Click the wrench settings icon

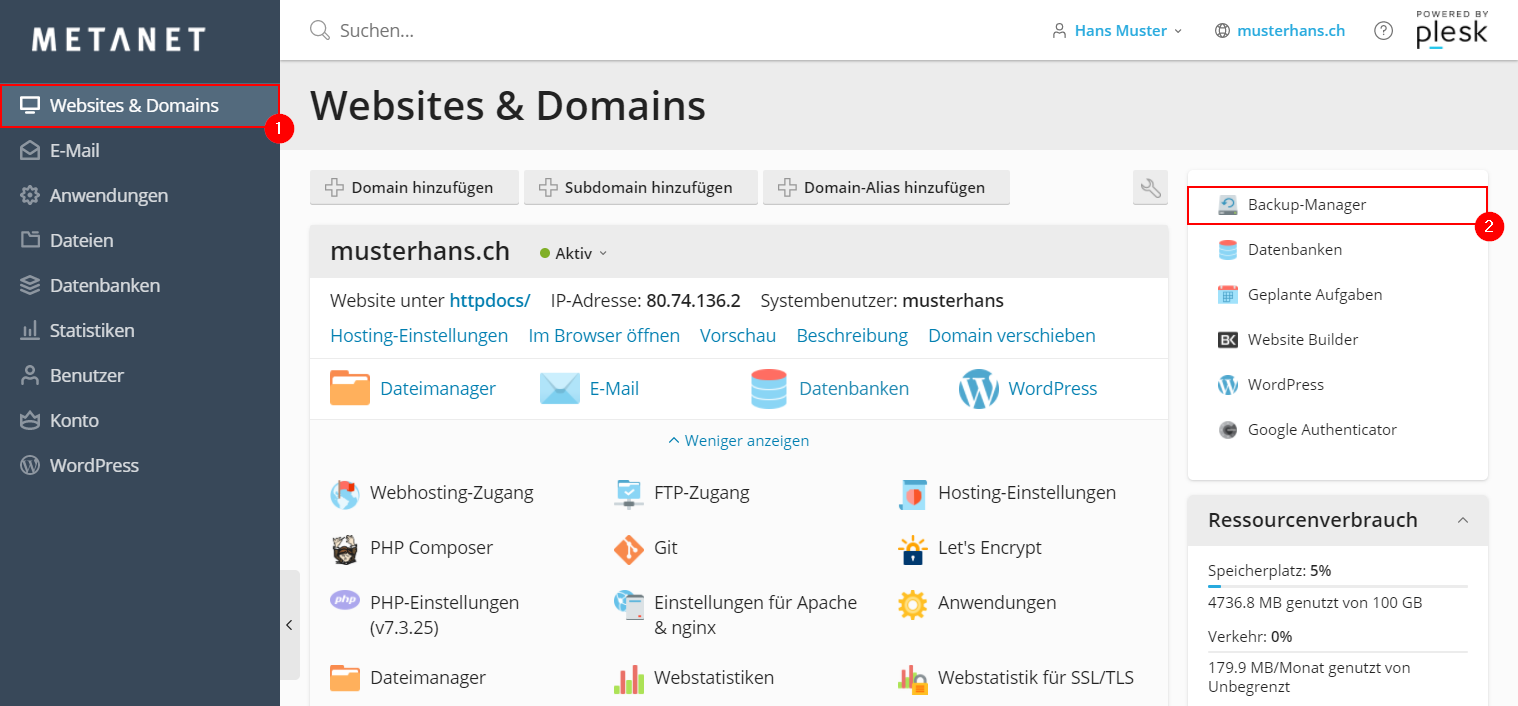pyautogui.click(x=1150, y=187)
